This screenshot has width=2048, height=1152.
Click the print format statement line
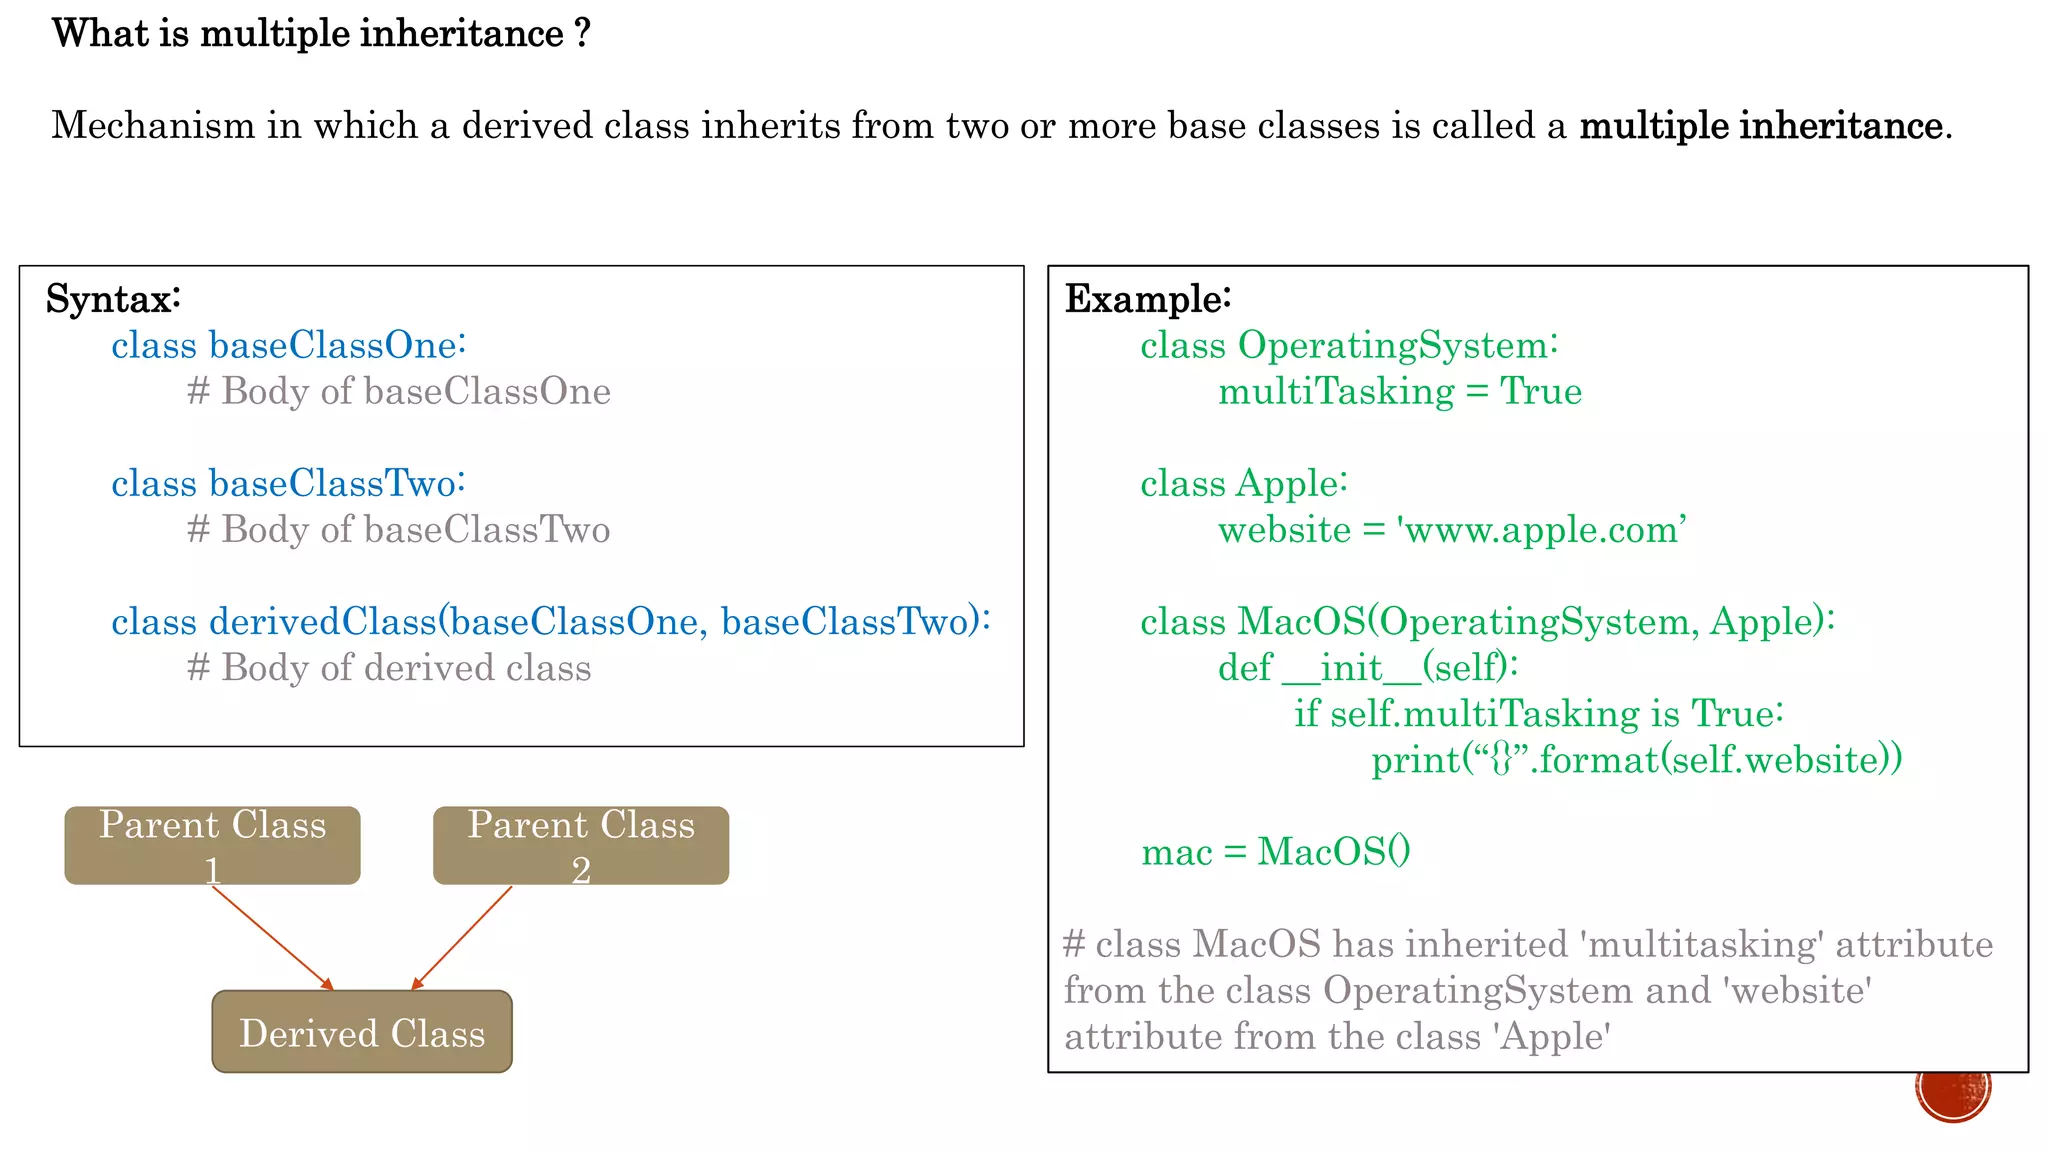tap(1636, 760)
